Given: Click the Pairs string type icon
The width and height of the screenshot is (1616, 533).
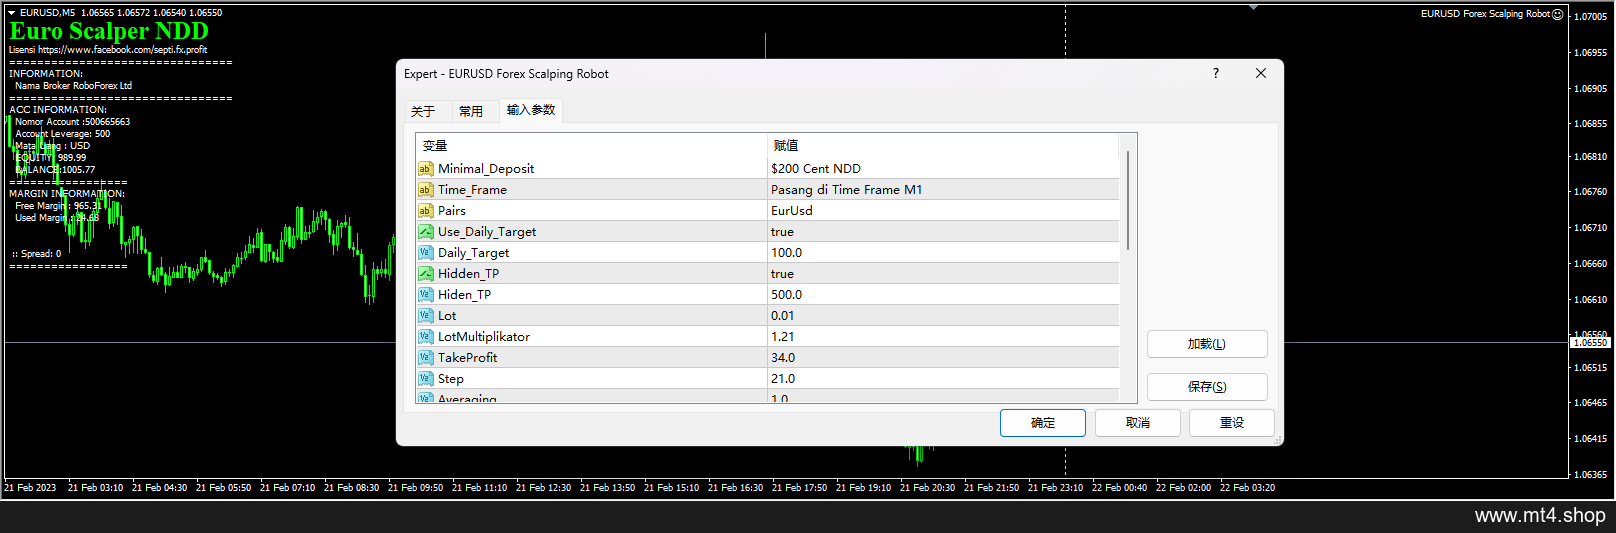Looking at the screenshot, I should pos(425,211).
